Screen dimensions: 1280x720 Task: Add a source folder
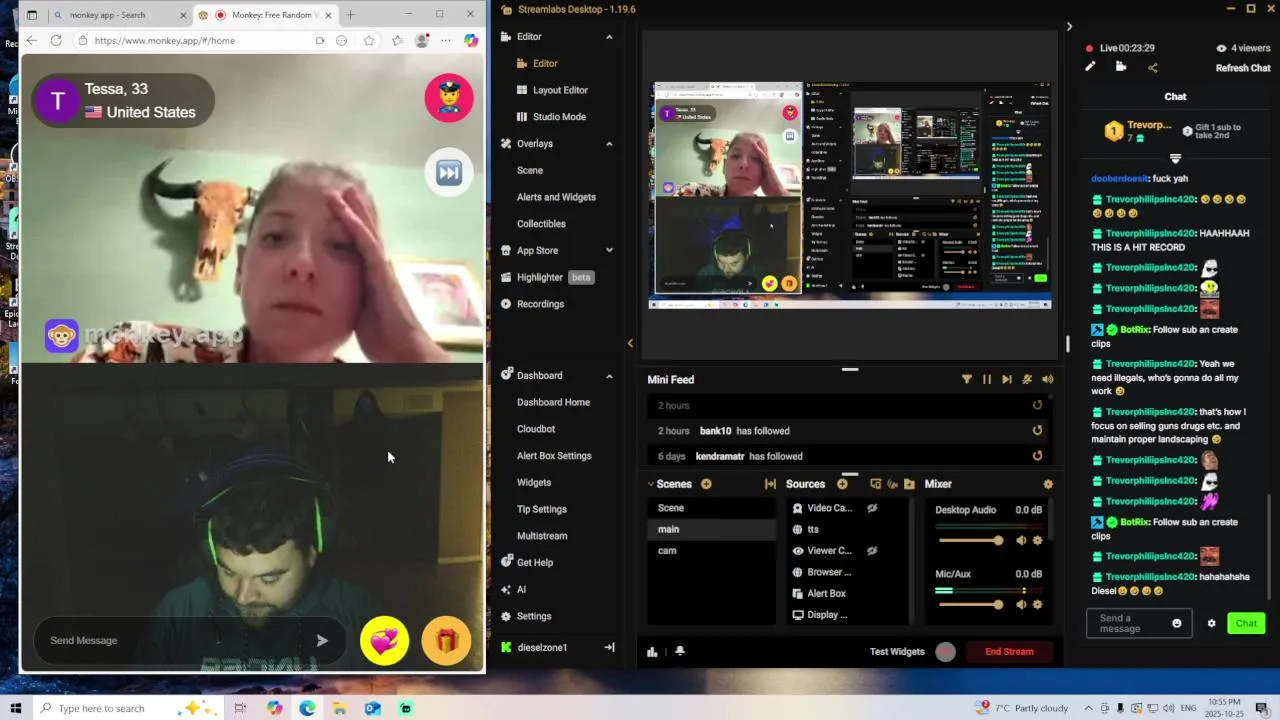[x=909, y=484]
